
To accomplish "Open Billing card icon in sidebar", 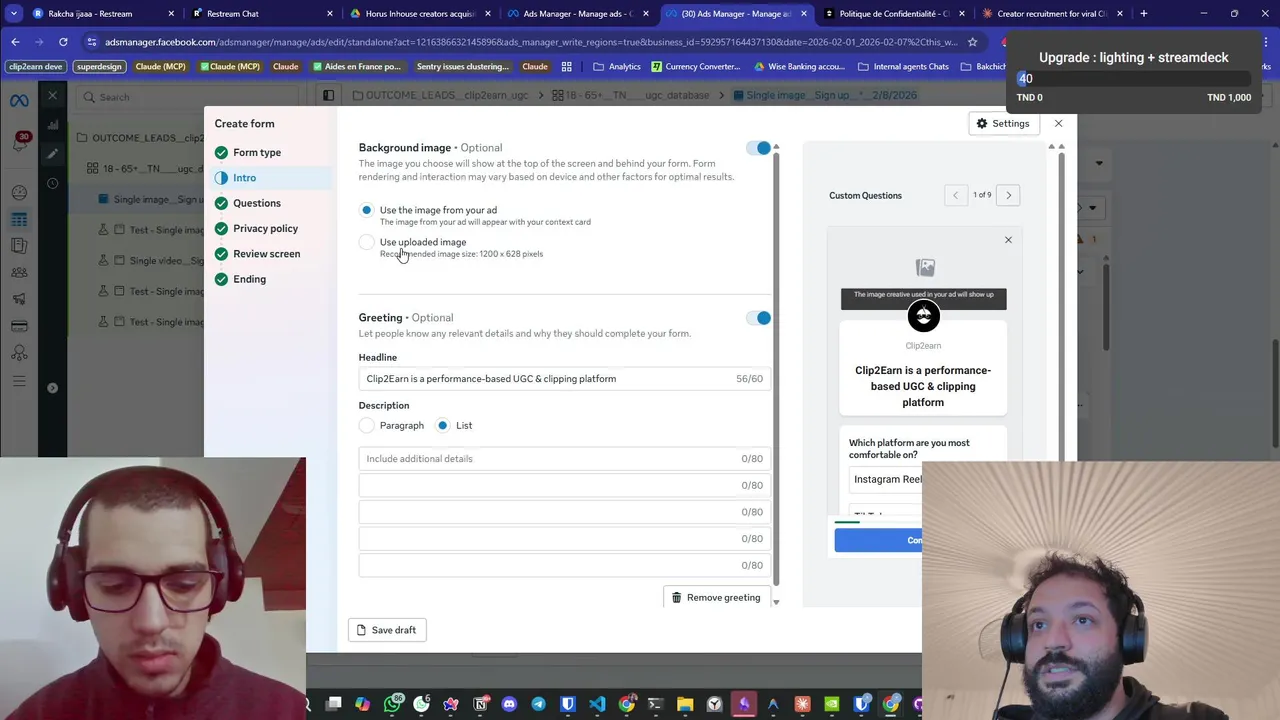I will tap(19, 326).
